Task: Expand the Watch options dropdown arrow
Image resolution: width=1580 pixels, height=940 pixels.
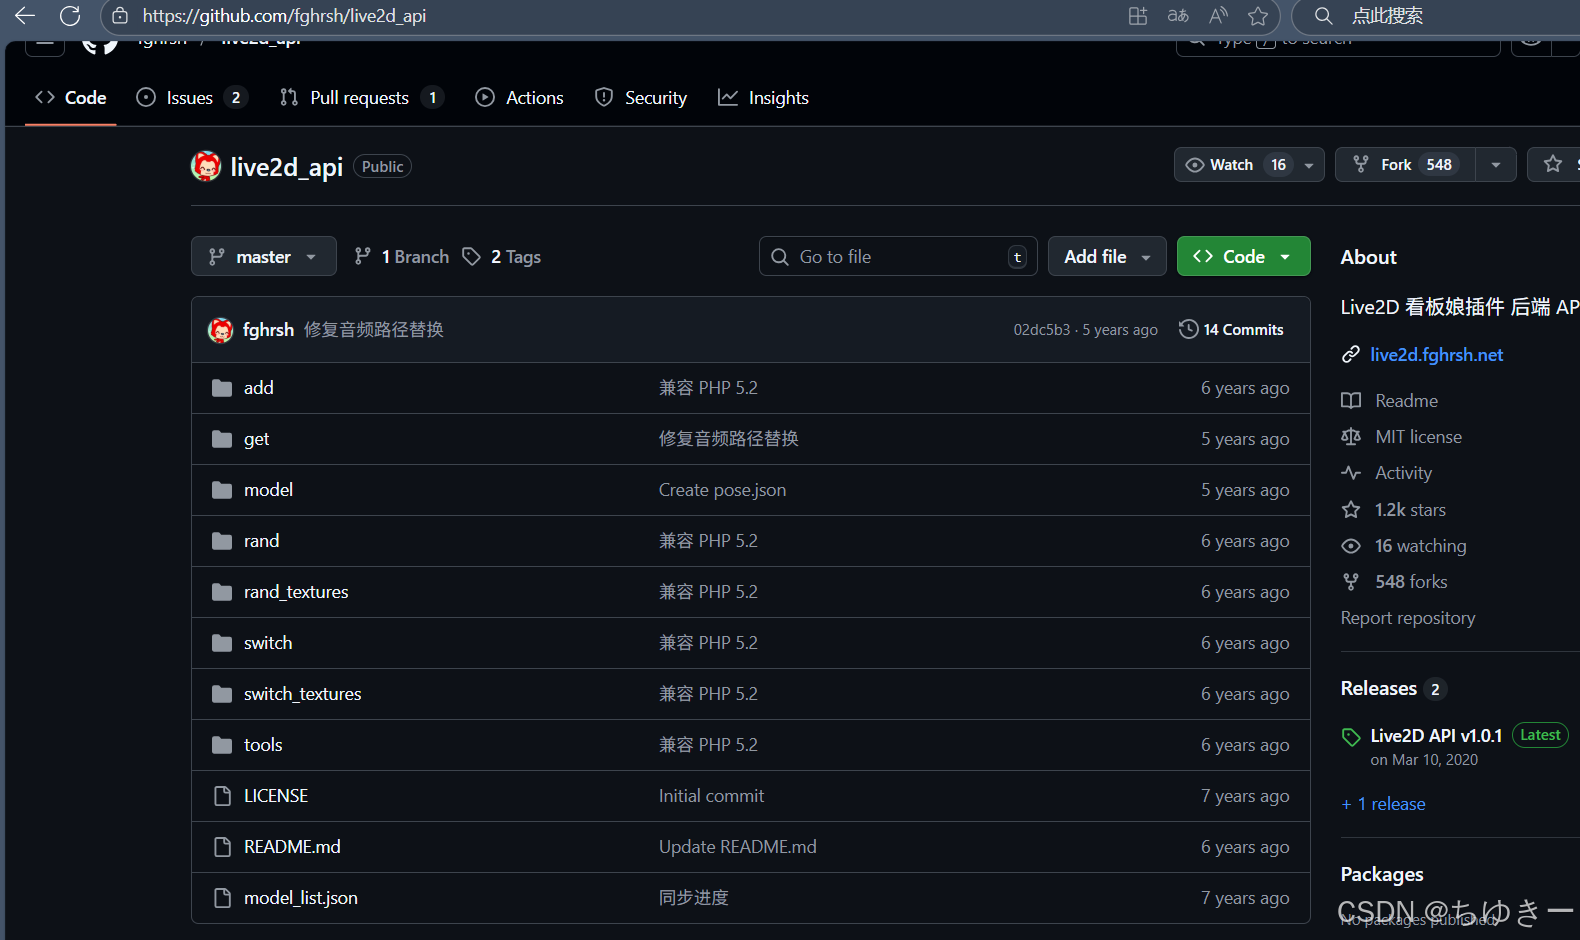Action: pyautogui.click(x=1309, y=165)
